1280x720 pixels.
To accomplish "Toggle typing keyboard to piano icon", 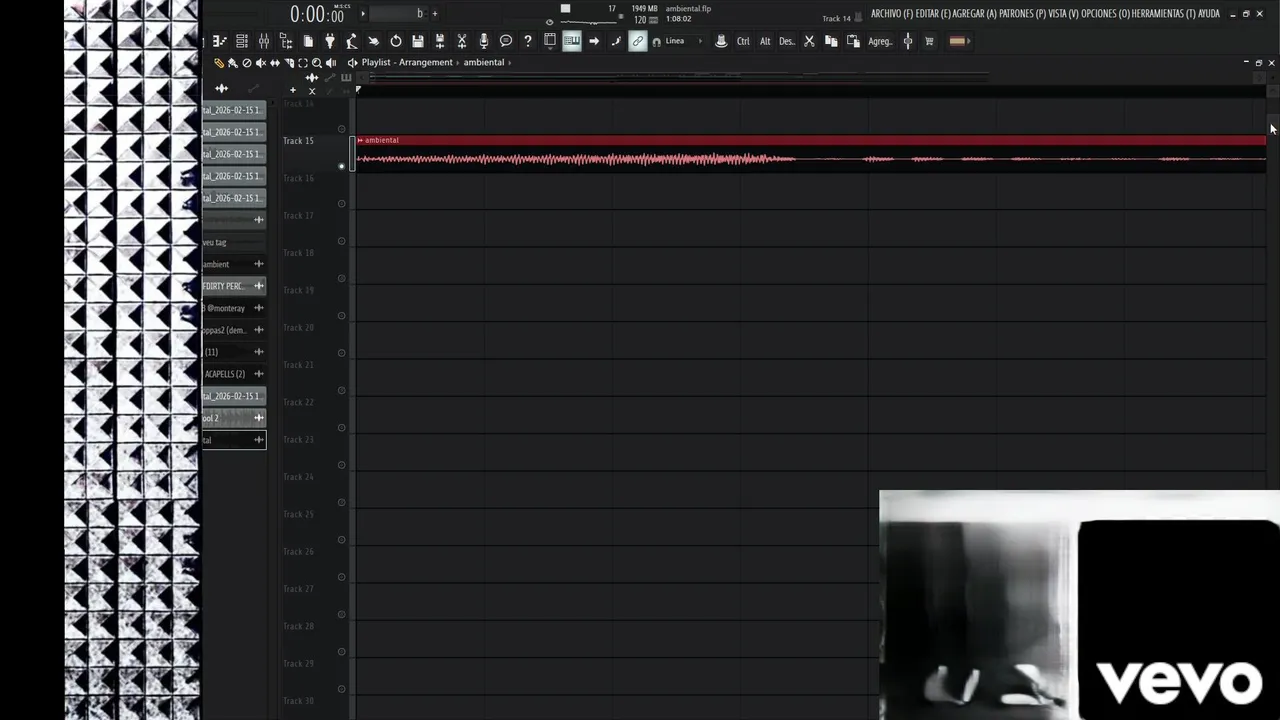I will 572,41.
